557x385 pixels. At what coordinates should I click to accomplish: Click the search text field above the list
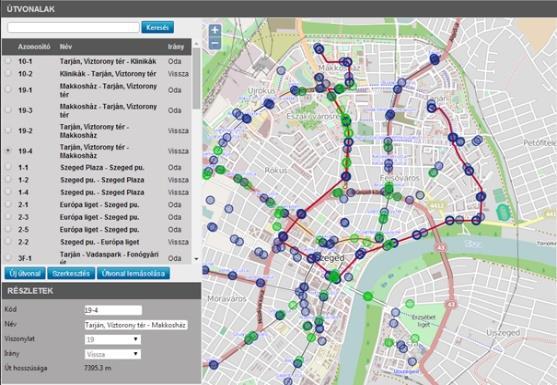[x=73, y=27]
